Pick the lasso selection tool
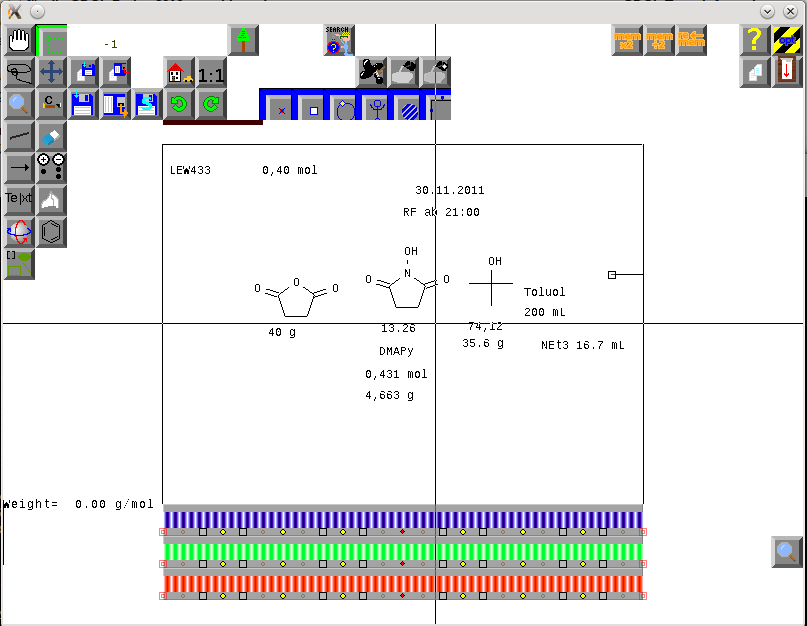807x626 pixels. [19, 73]
